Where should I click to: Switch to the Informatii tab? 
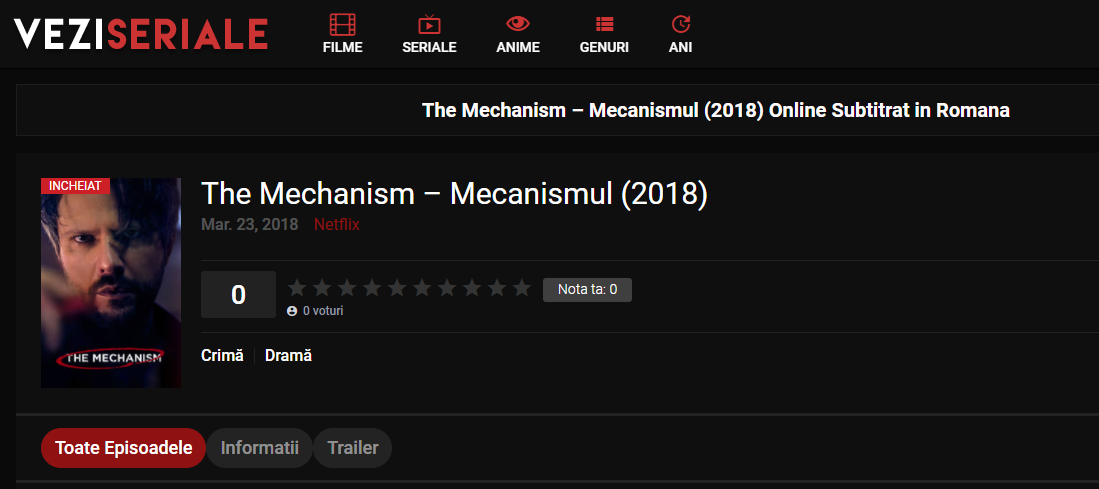click(260, 448)
